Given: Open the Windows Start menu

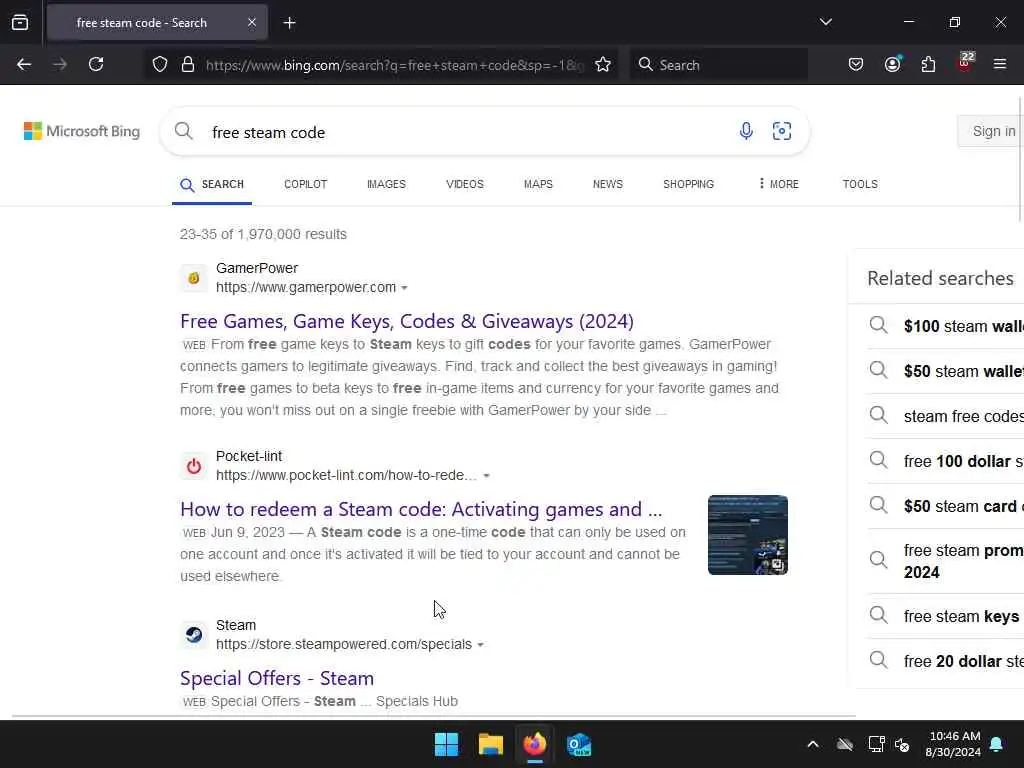Looking at the screenshot, I should (447, 744).
